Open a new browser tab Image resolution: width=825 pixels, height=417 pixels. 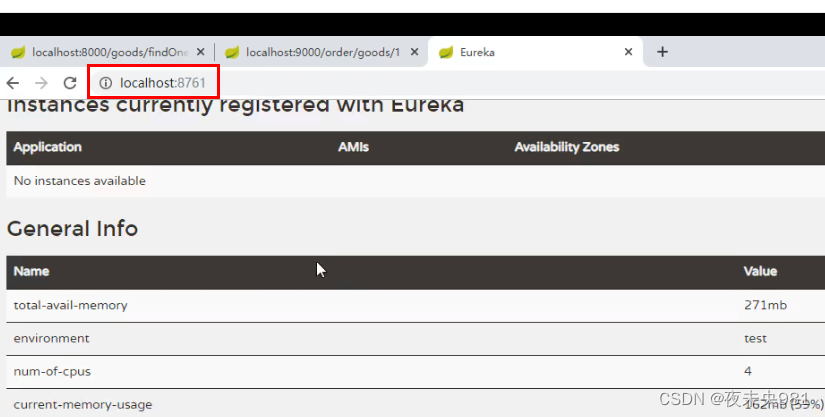pos(662,52)
